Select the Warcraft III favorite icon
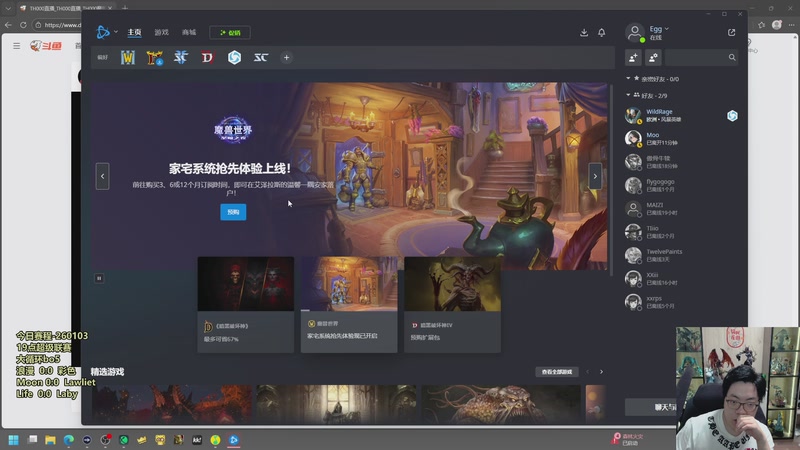This screenshot has height=450, width=800. coord(154,58)
